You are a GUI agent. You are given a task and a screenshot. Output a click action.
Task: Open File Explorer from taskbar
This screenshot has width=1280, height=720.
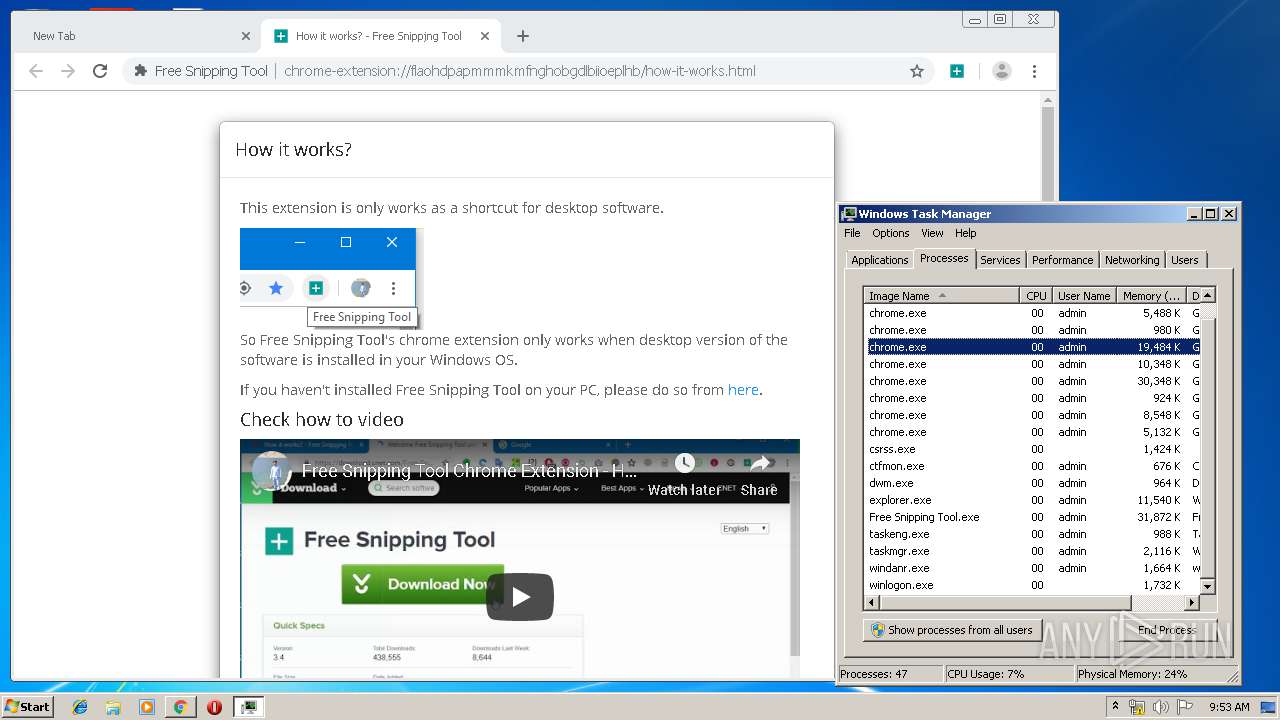(113, 707)
